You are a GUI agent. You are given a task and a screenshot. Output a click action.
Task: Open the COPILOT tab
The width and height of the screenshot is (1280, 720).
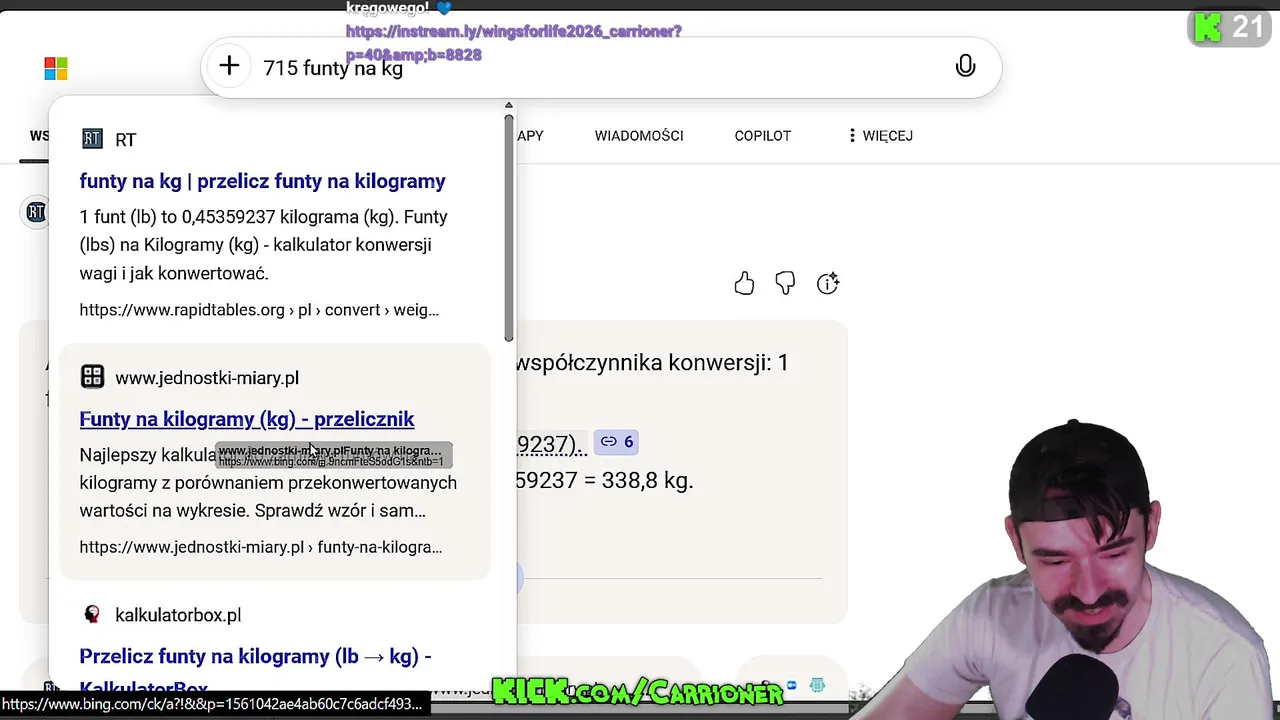pyautogui.click(x=763, y=136)
